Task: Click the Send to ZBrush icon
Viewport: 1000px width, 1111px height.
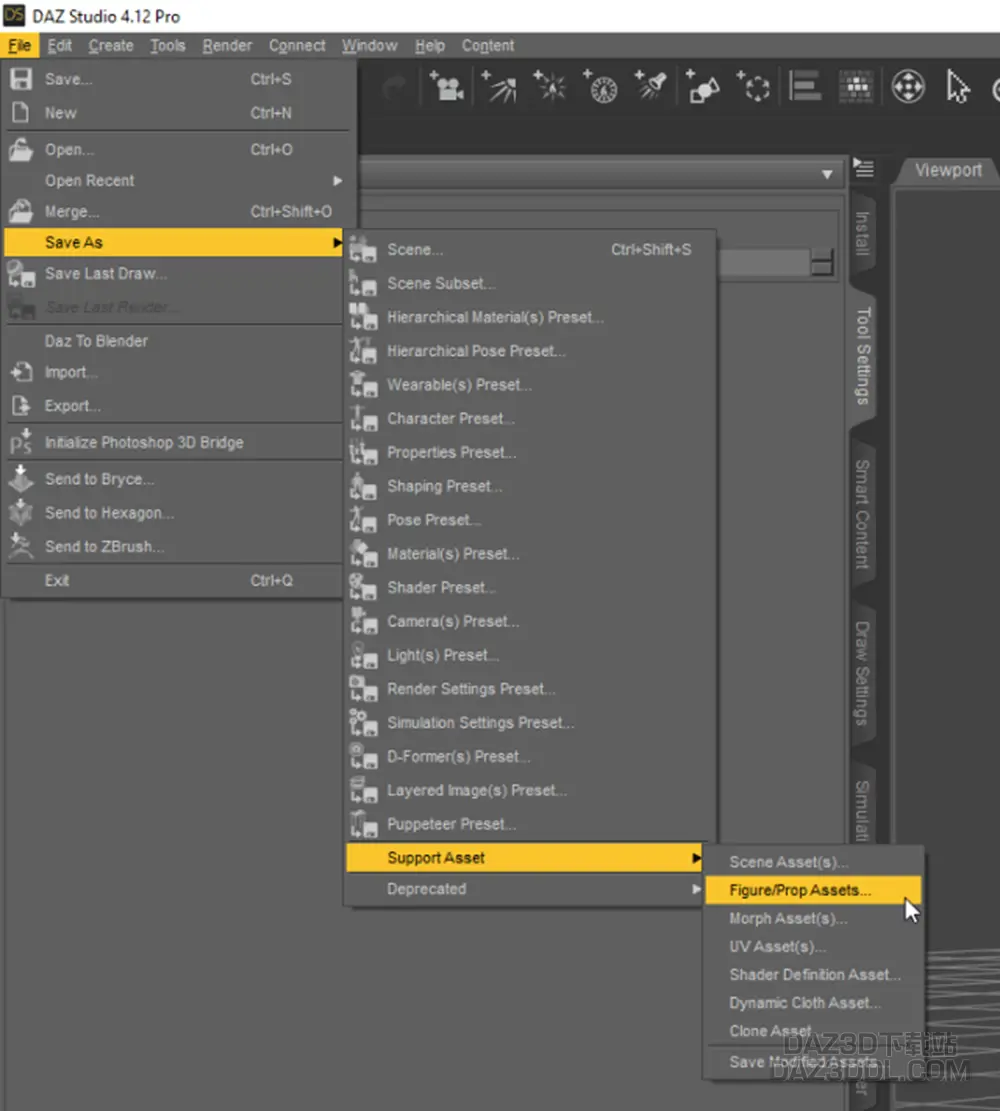Action: (21, 546)
